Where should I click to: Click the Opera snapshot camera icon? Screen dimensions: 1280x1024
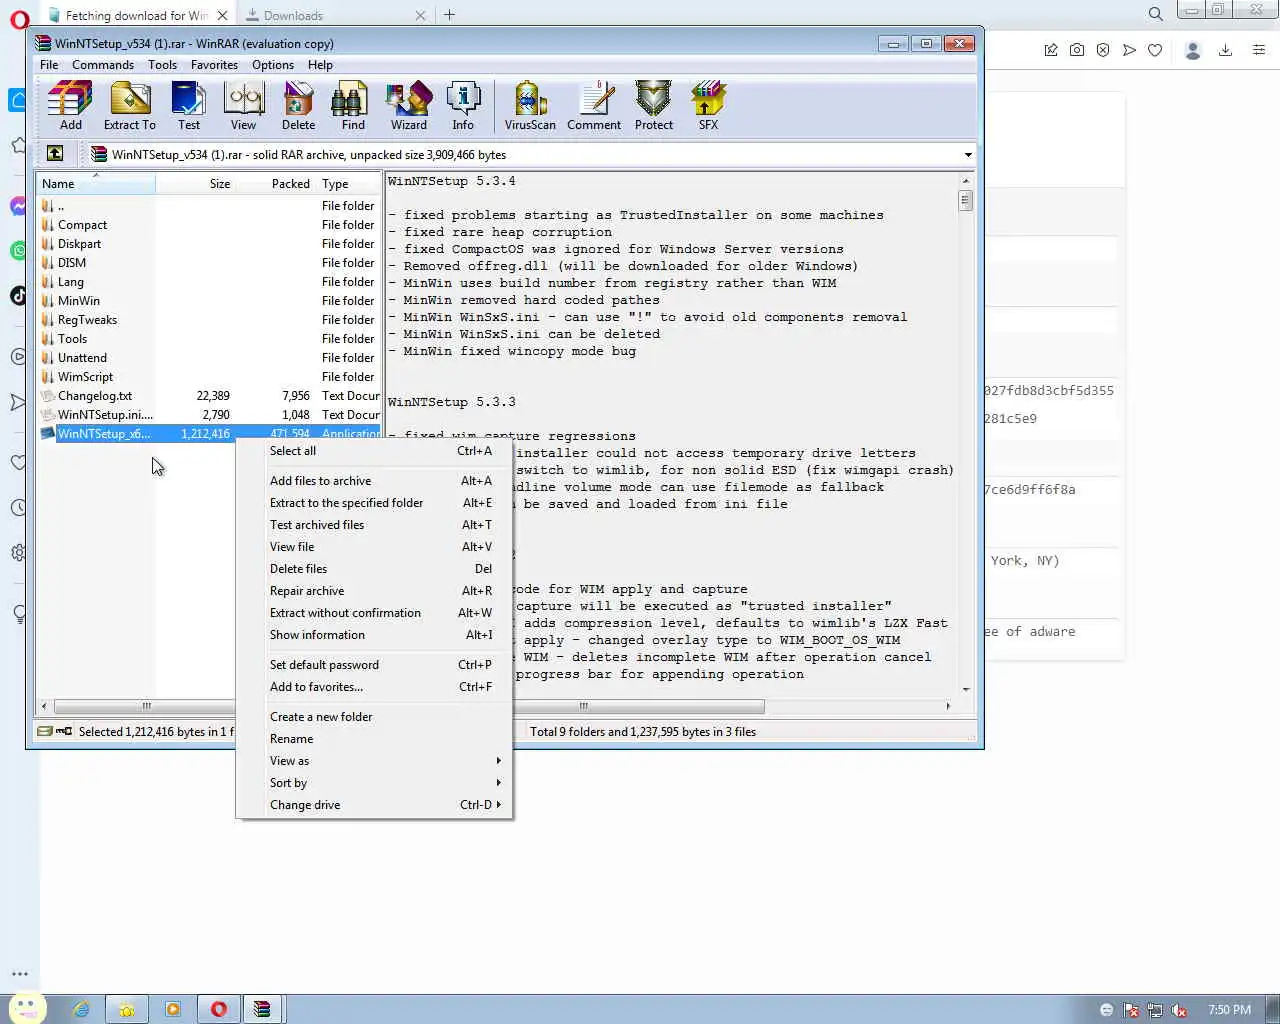click(x=1077, y=50)
